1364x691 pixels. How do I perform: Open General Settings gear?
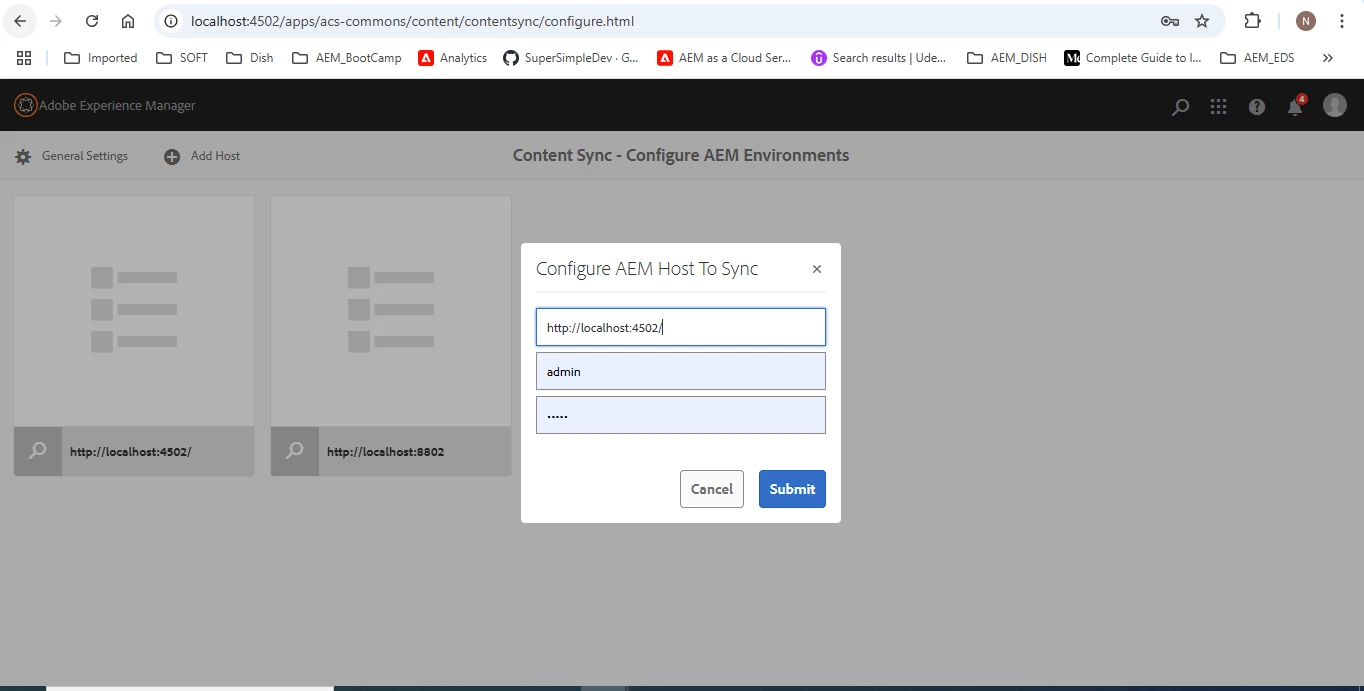[71, 156]
